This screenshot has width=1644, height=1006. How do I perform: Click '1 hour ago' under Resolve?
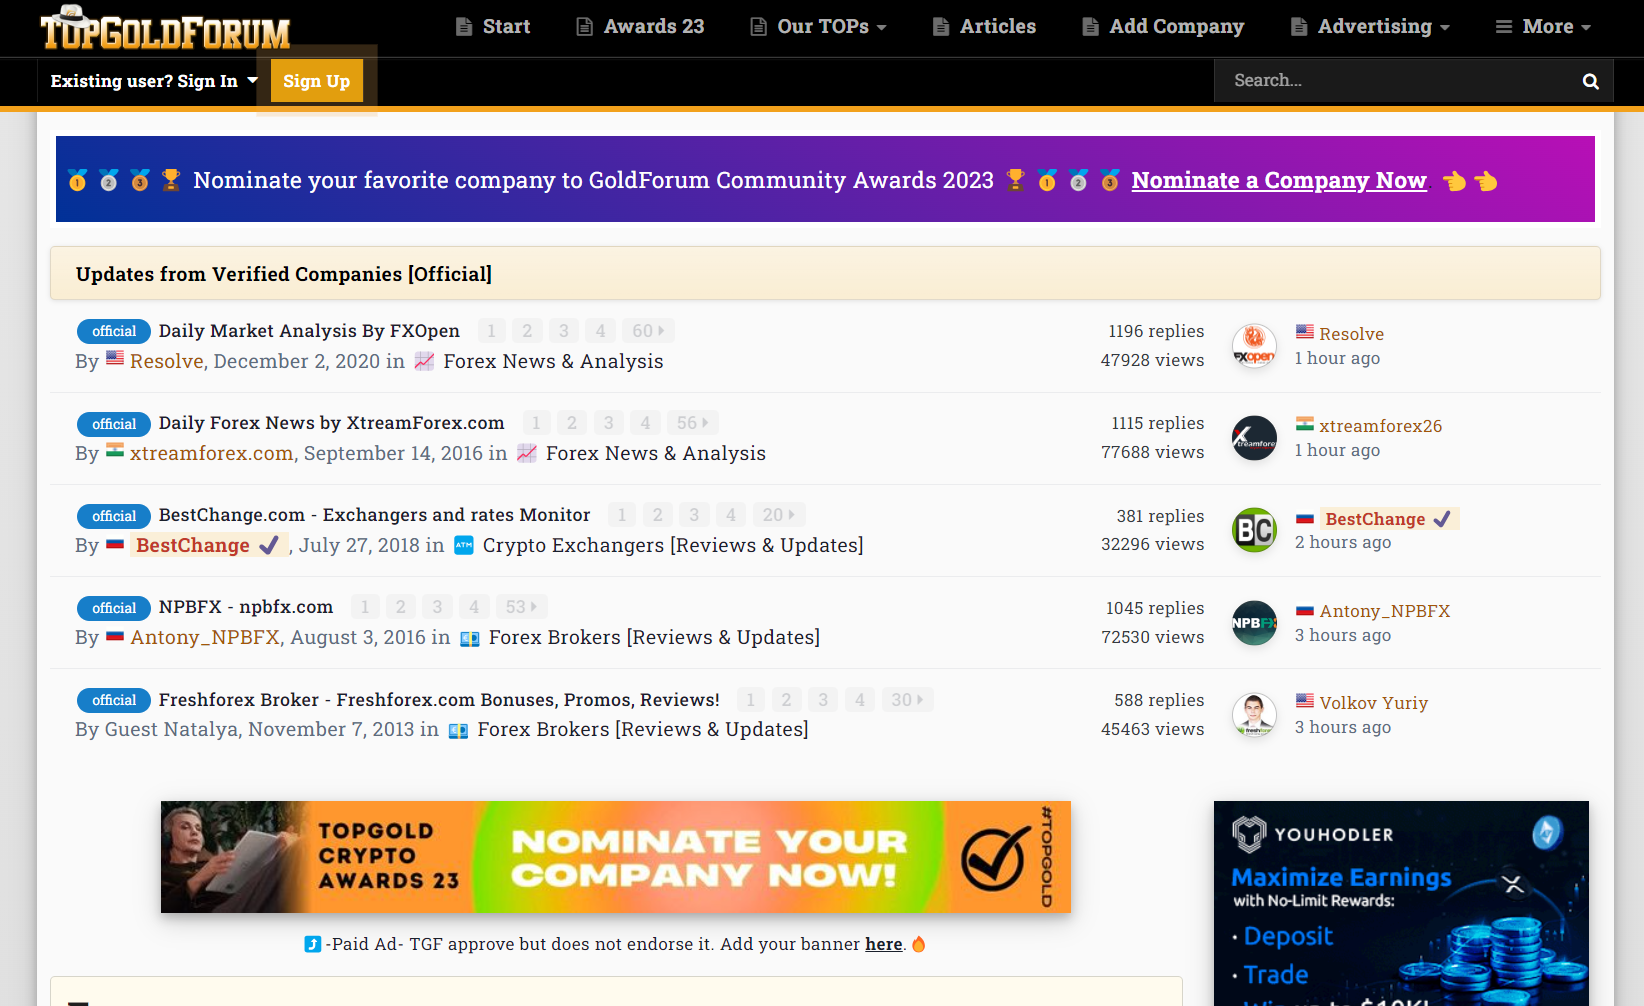pyautogui.click(x=1337, y=358)
